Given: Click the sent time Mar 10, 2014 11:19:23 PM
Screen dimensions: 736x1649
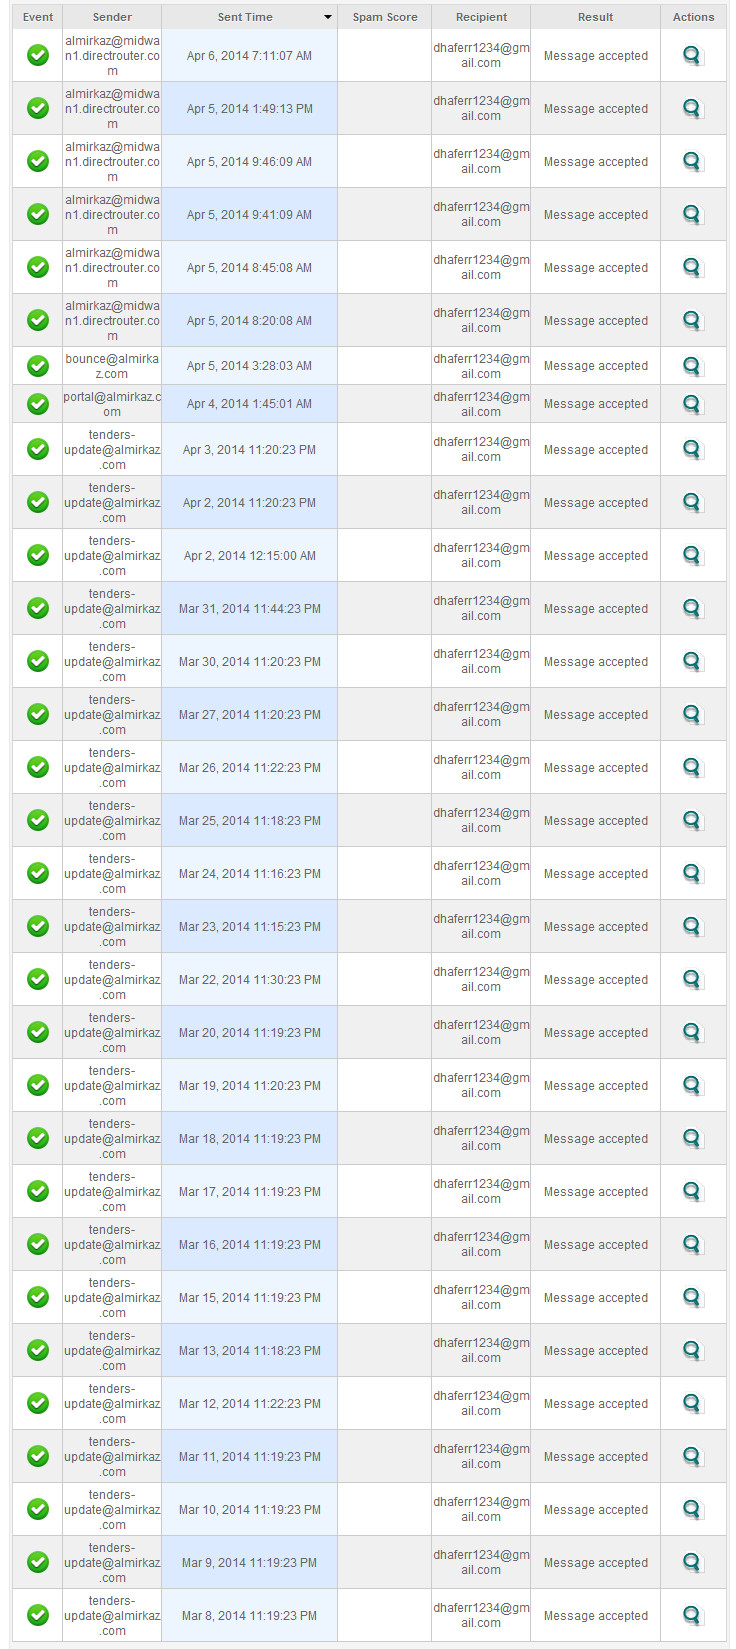Looking at the screenshot, I should (249, 1510).
